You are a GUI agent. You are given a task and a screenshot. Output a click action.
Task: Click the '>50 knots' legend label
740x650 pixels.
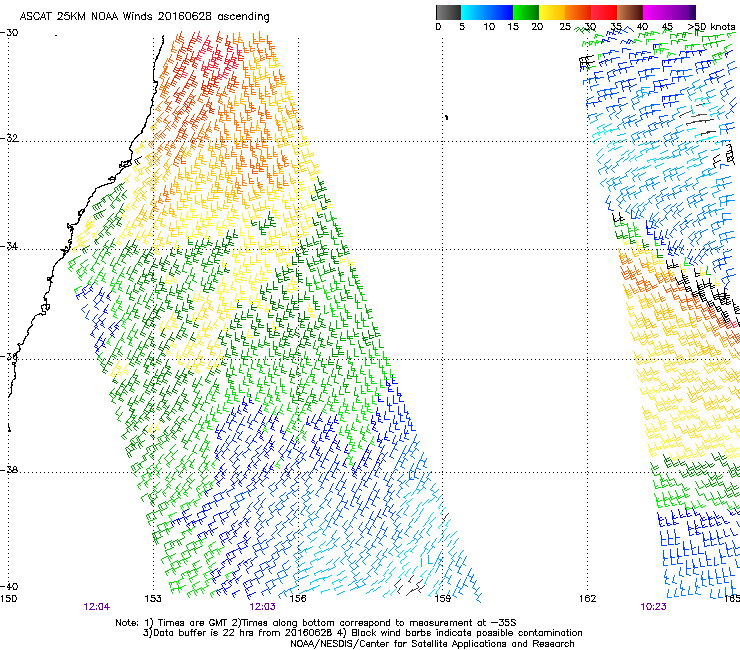pyautogui.click(x=711, y=27)
